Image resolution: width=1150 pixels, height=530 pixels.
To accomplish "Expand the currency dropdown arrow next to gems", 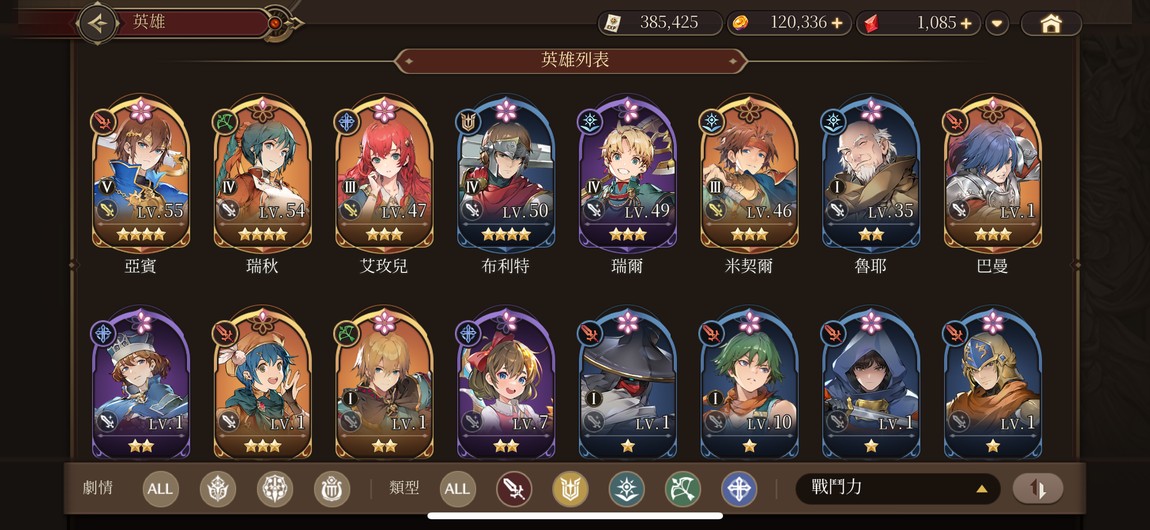I will (x=997, y=23).
